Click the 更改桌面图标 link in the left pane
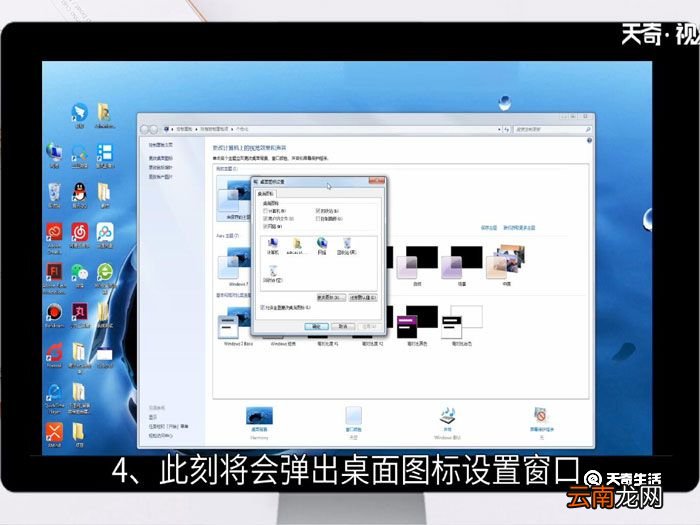 click(x=160, y=158)
